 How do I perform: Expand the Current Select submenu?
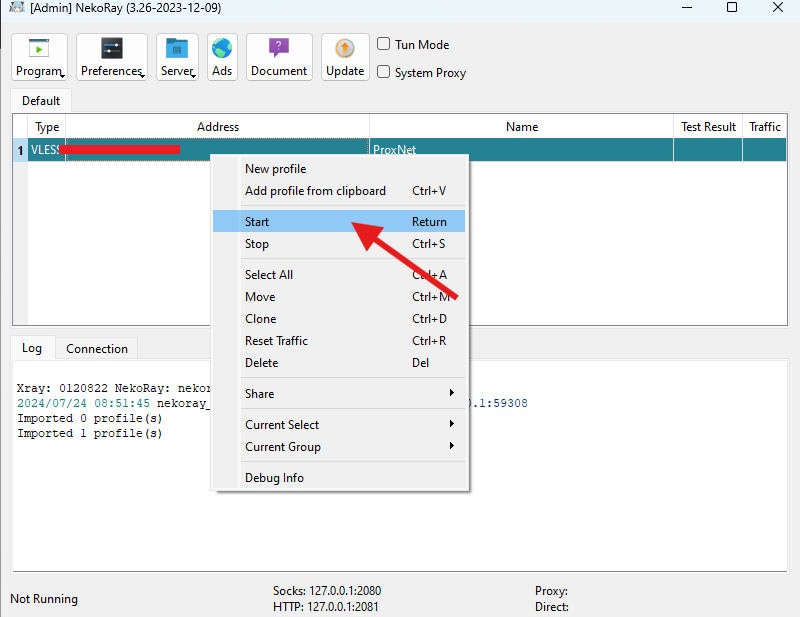(x=339, y=425)
